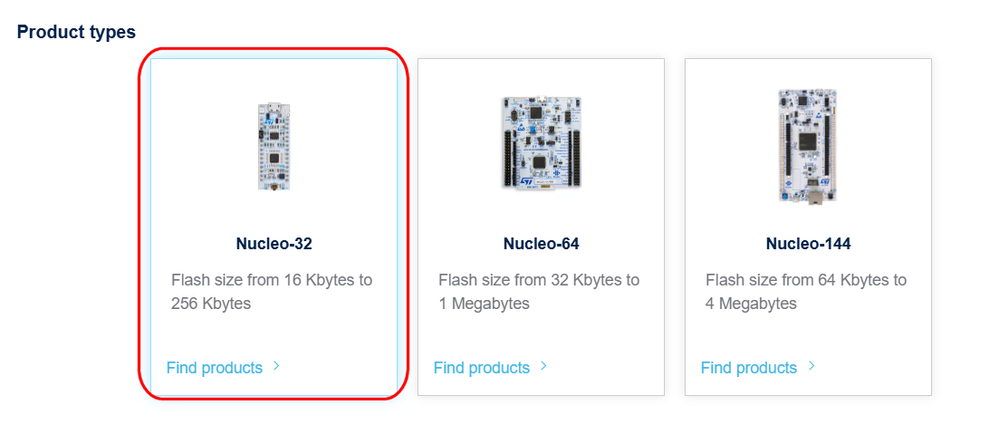The width and height of the screenshot is (999, 436).
Task: Select the Nucleo-64 title
Action: click(x=541, y=243)
